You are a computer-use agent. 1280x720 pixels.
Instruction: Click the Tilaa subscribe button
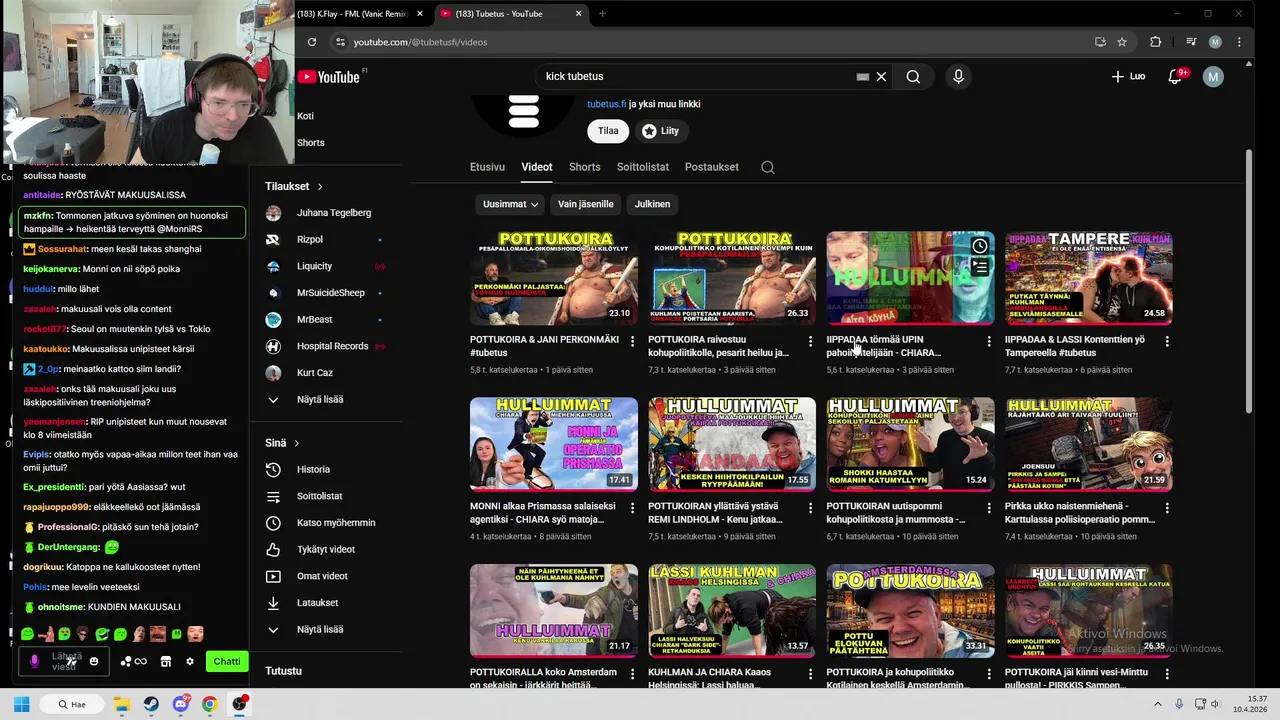608,131
